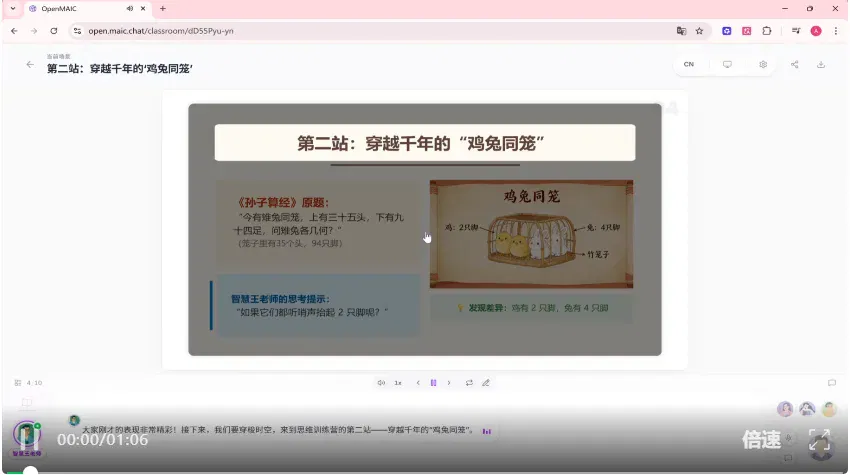Pause the lesson with the purple pause button
850x475 pixels.
coord(433,383)
